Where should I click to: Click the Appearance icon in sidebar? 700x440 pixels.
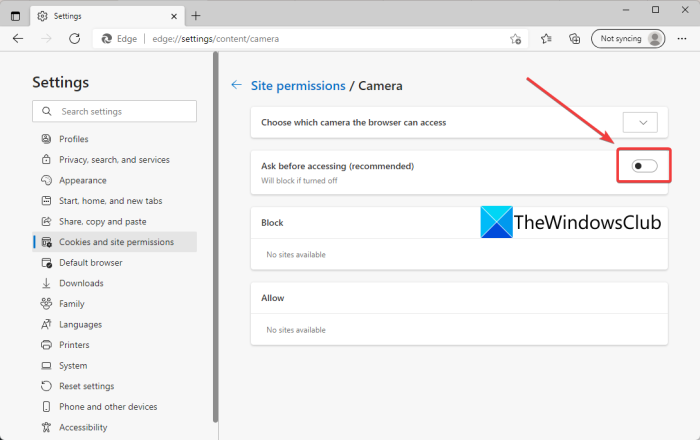(x=46, y=180)
